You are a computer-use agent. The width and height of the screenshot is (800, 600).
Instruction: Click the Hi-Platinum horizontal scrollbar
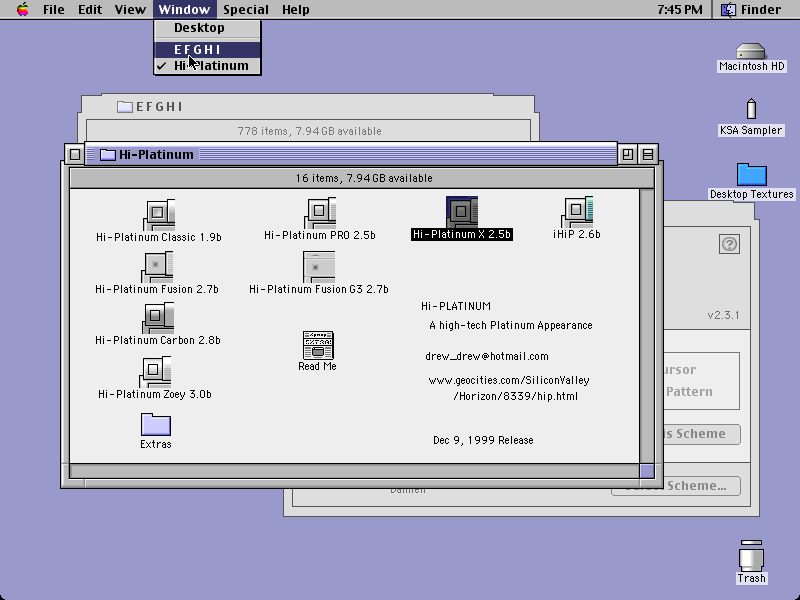(355, 470)
